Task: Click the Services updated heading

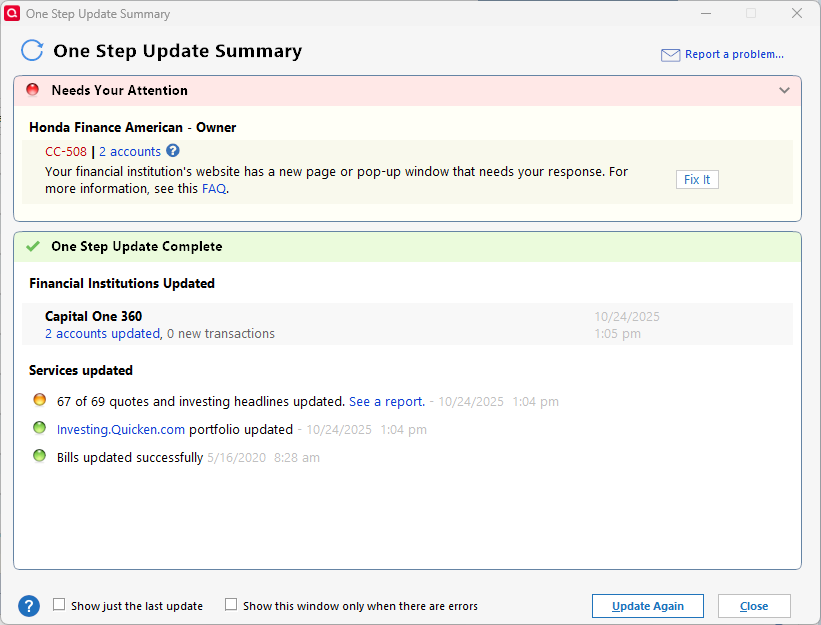Action: (81, 370)
